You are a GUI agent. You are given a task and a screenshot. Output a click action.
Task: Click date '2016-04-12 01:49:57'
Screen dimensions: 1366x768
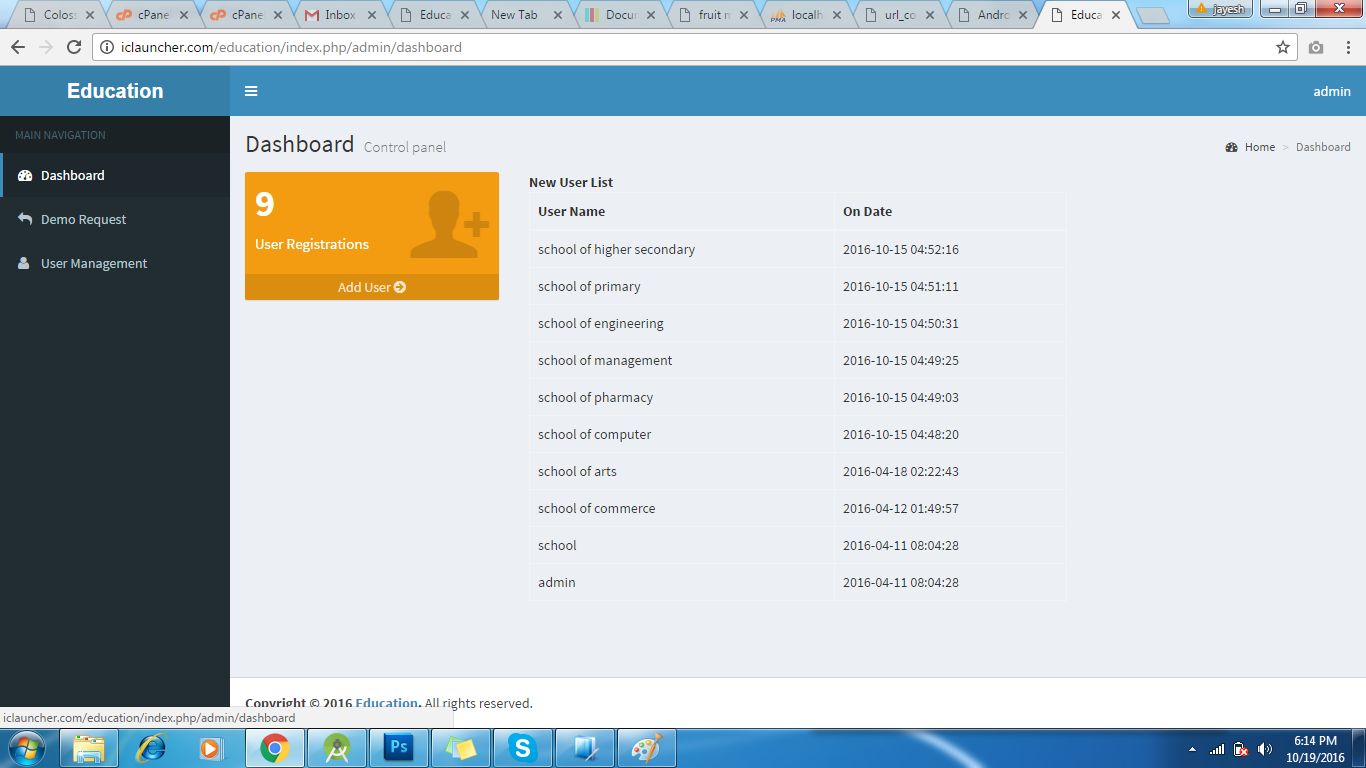pos(900,508)
